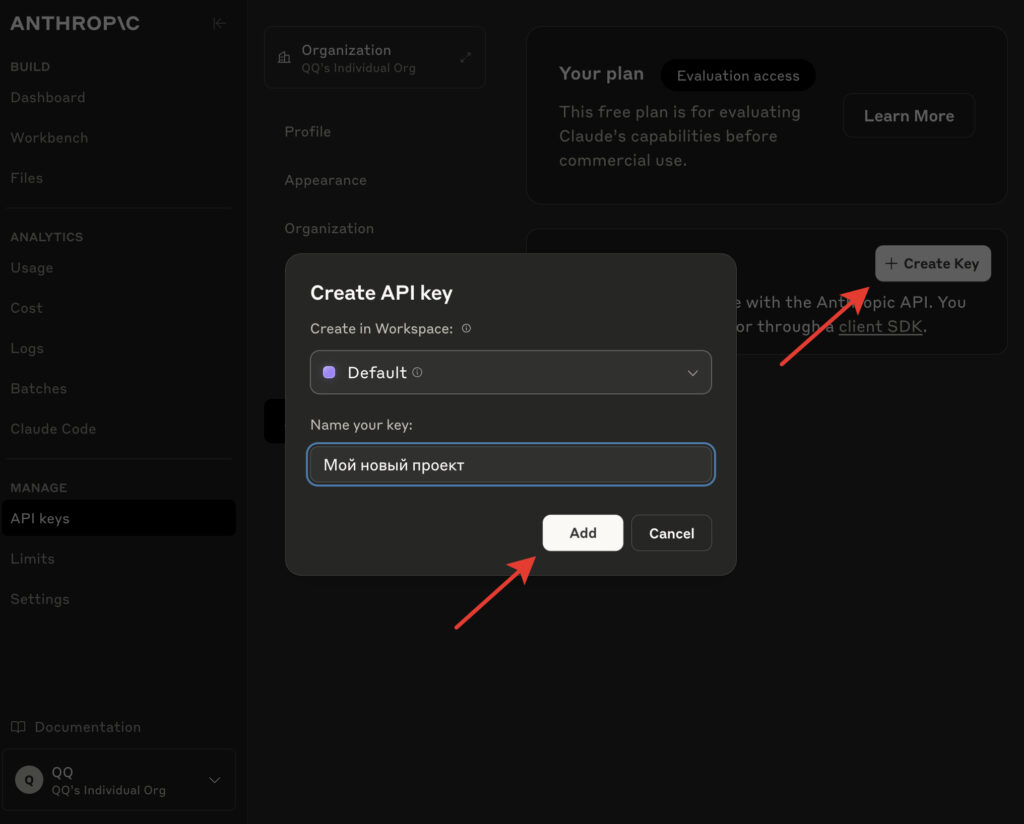Click the organization building icon
1024x824 pixels.
click(x=284, y=57)
